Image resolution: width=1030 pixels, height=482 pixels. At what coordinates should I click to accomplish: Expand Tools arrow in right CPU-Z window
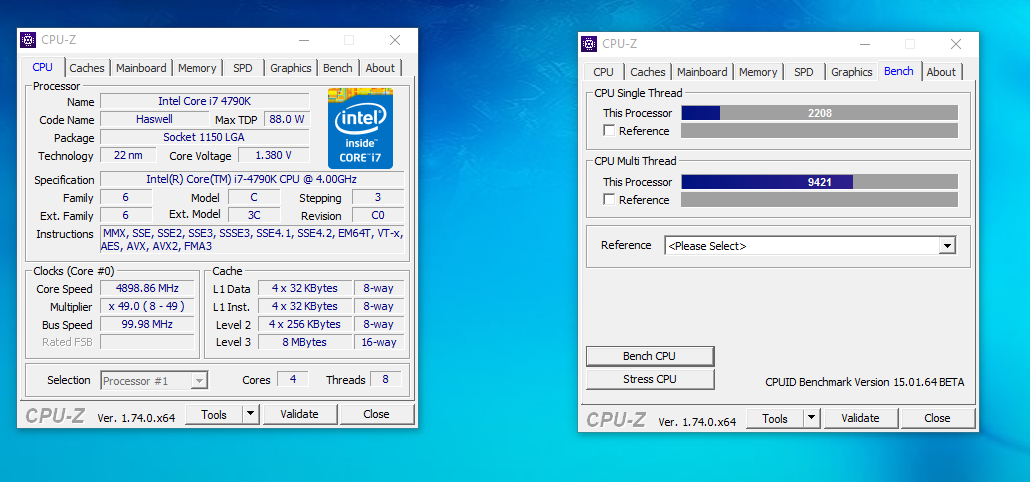(812, 418)
